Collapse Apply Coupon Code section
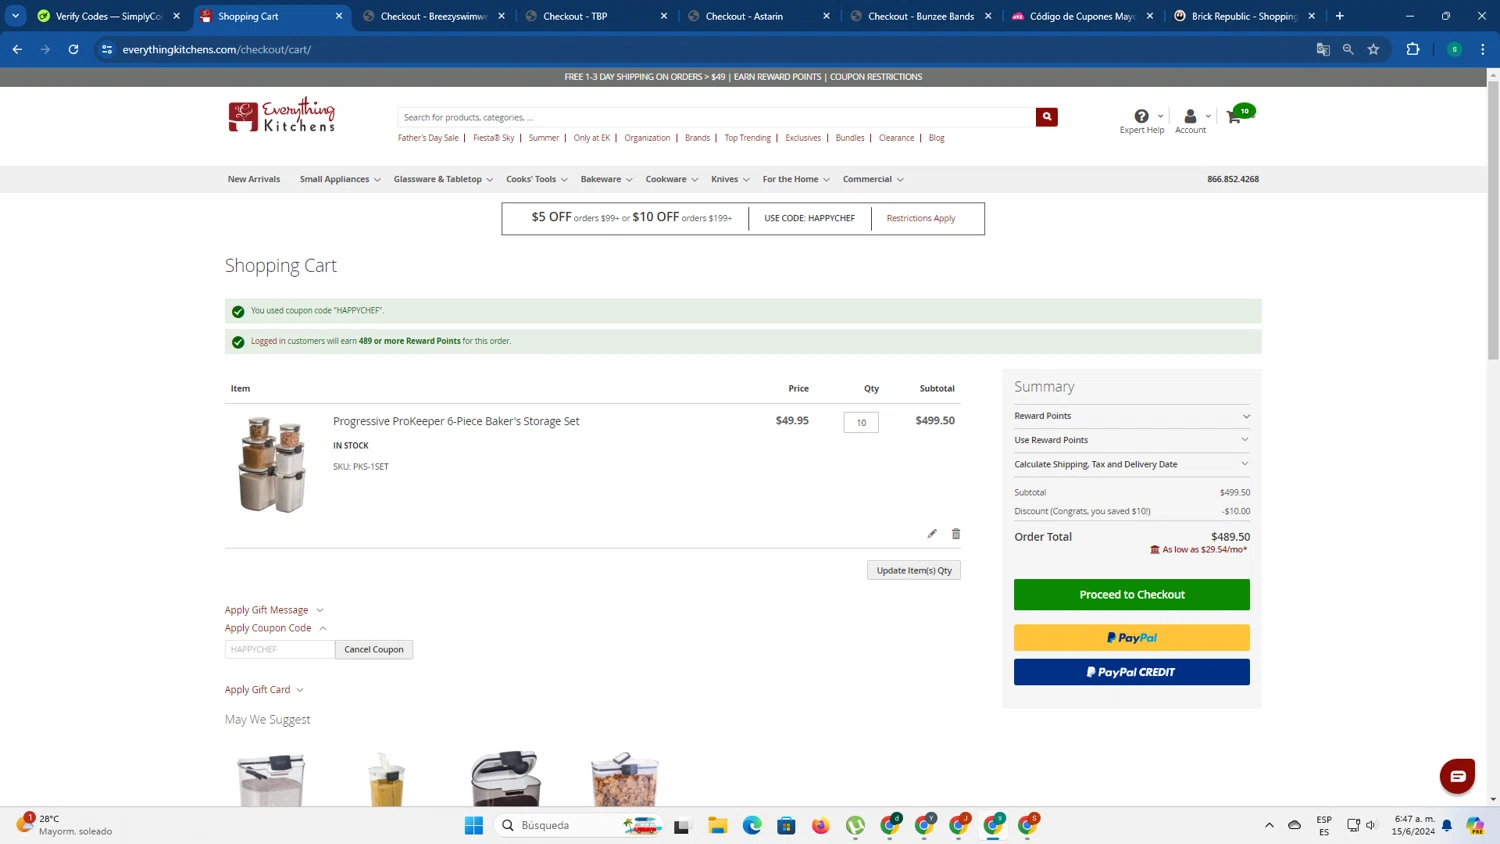 [276, 628]
